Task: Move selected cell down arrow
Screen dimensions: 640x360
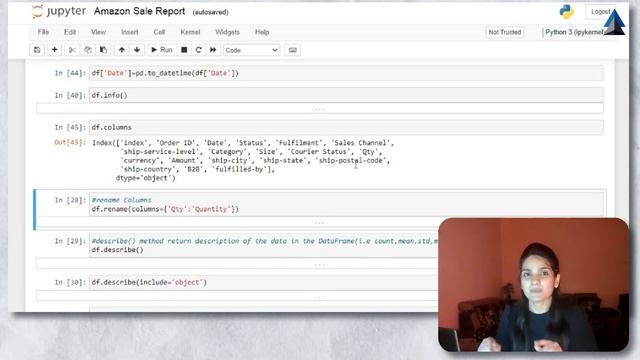Action: click(137, 50)
